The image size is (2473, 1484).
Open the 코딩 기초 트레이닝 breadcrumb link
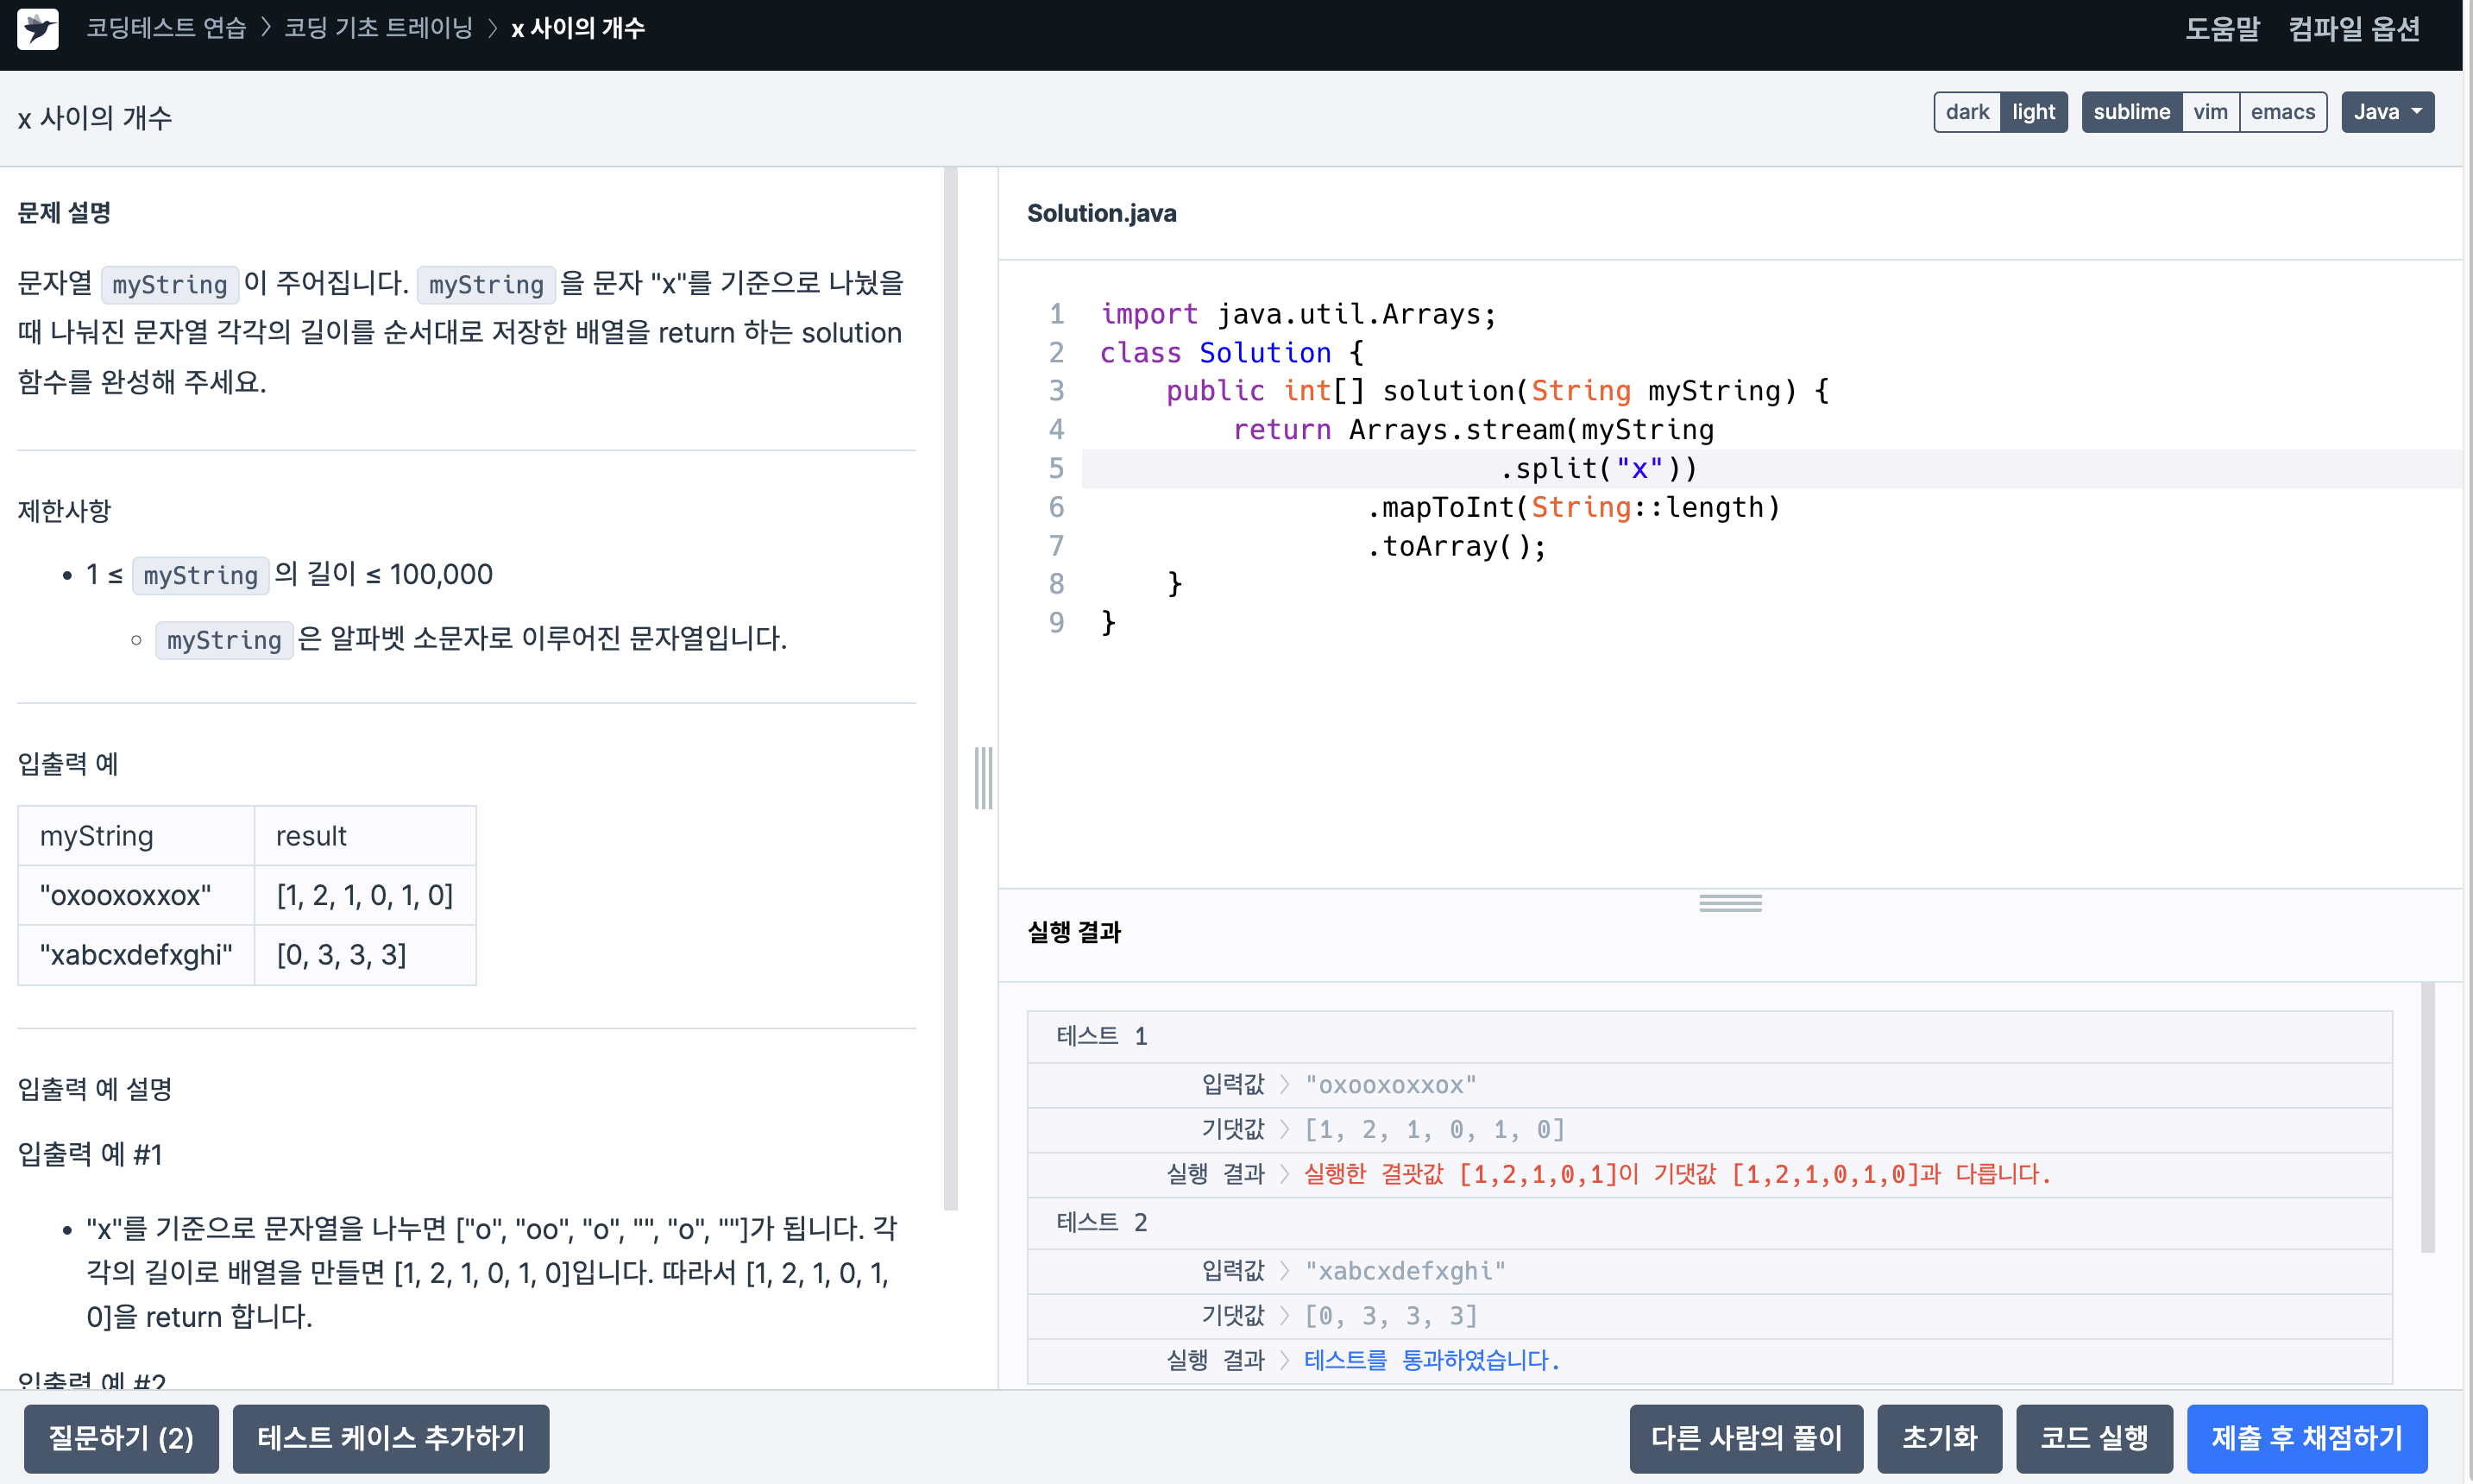[378, 28]
